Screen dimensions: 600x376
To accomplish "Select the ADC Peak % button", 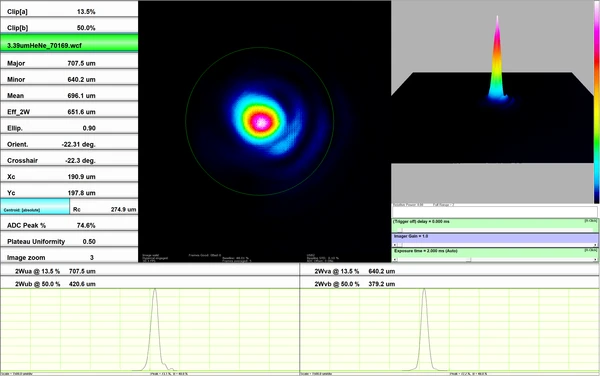I will [69, 225].
